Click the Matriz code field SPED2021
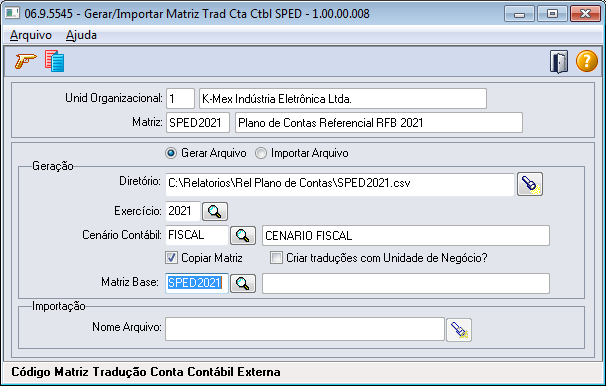The width and height of the screenshot is (606, 386). tap(198, 122)
